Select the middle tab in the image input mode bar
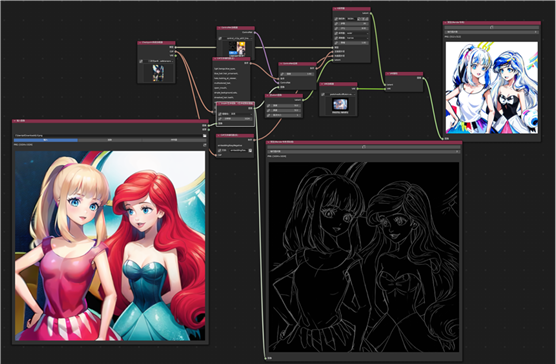This screenshot has width=556, height=364. pos(110,140)
